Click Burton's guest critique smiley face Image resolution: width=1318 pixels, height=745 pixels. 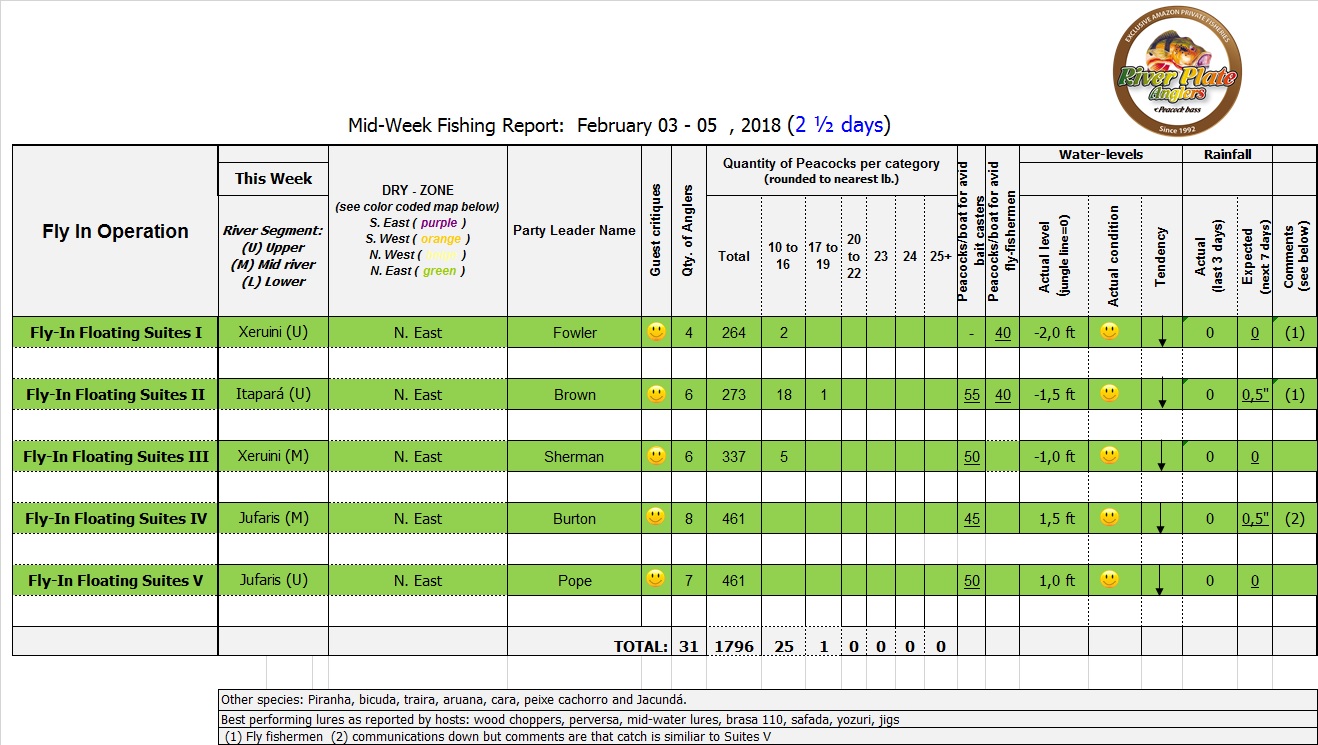pos(656,518)
